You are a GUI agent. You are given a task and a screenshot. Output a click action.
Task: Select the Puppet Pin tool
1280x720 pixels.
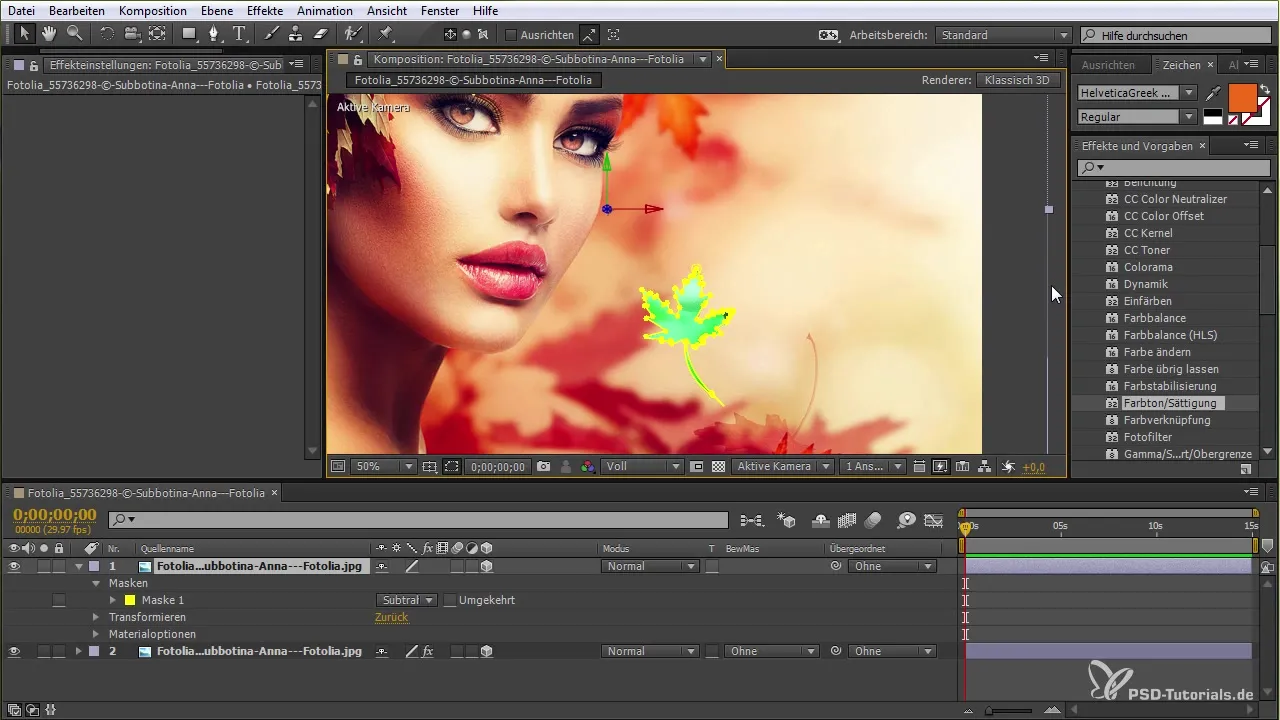click(386, 34)
